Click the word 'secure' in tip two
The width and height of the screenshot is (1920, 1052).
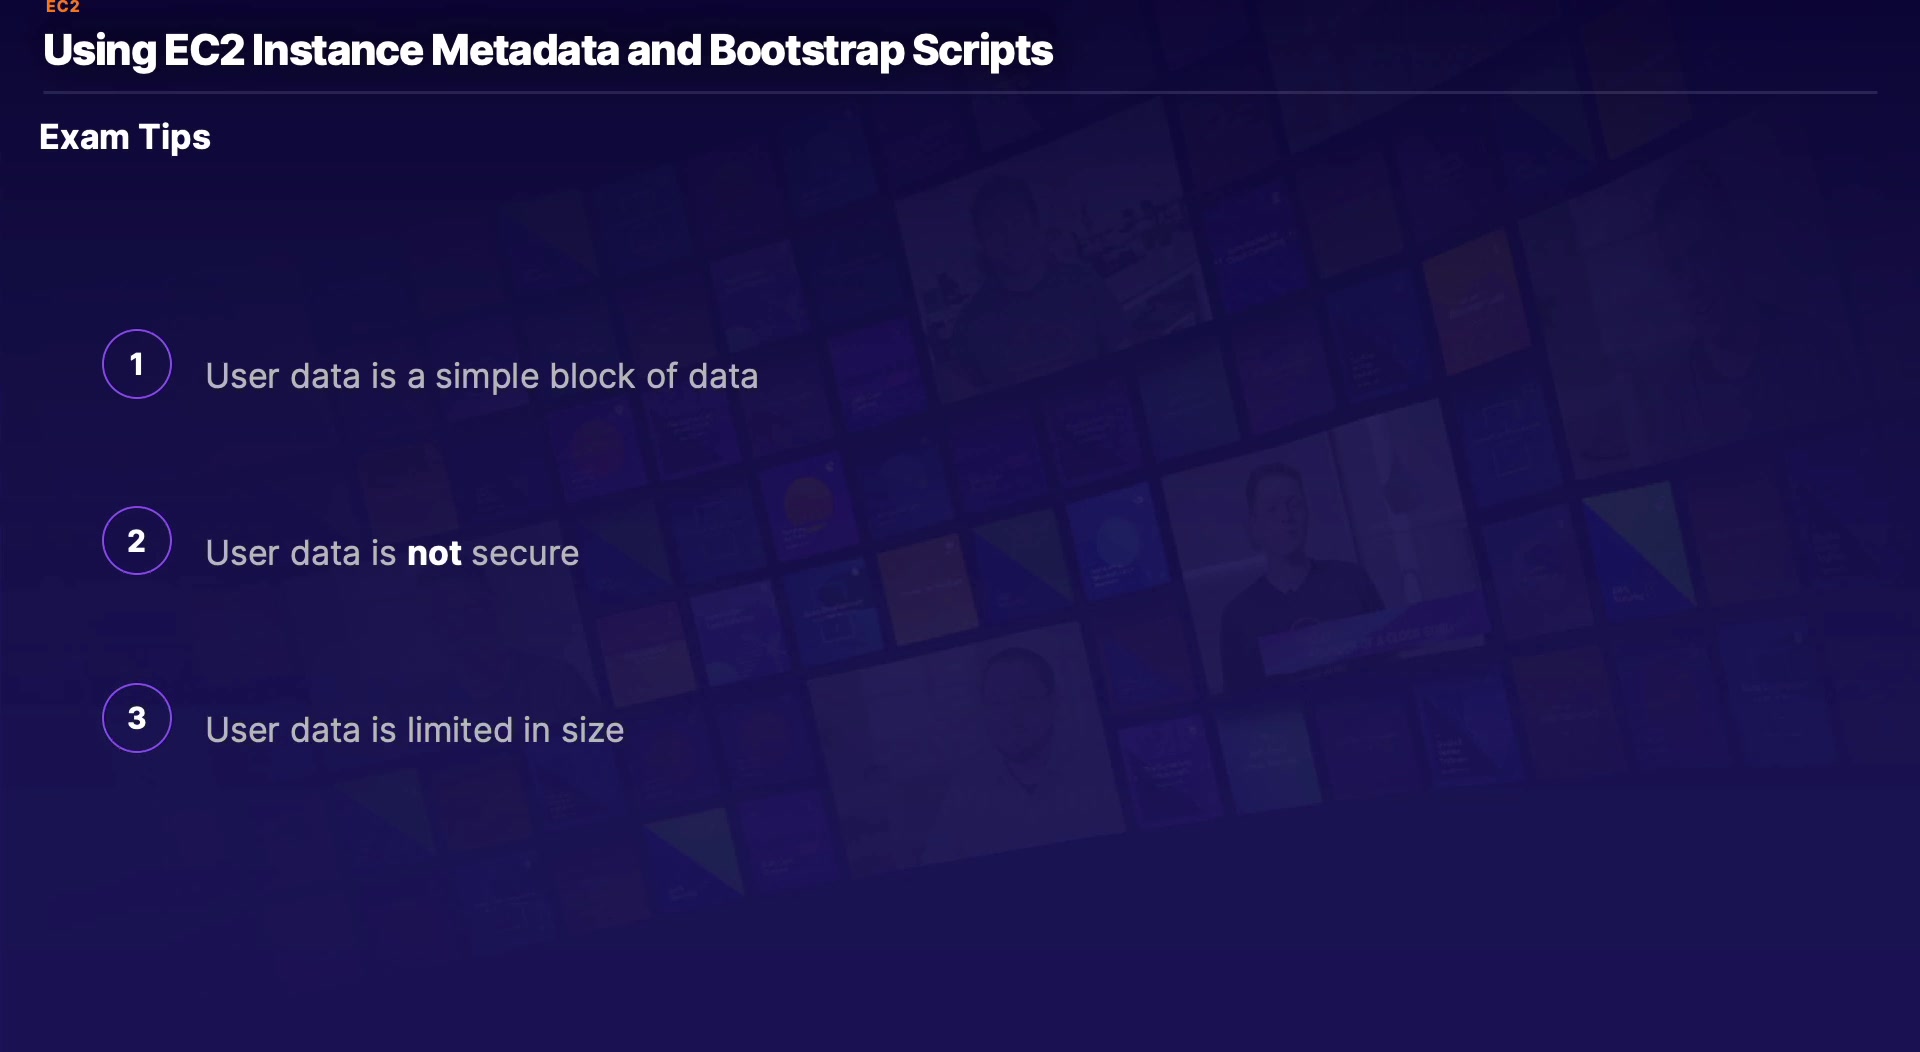[x=525, y=553]
